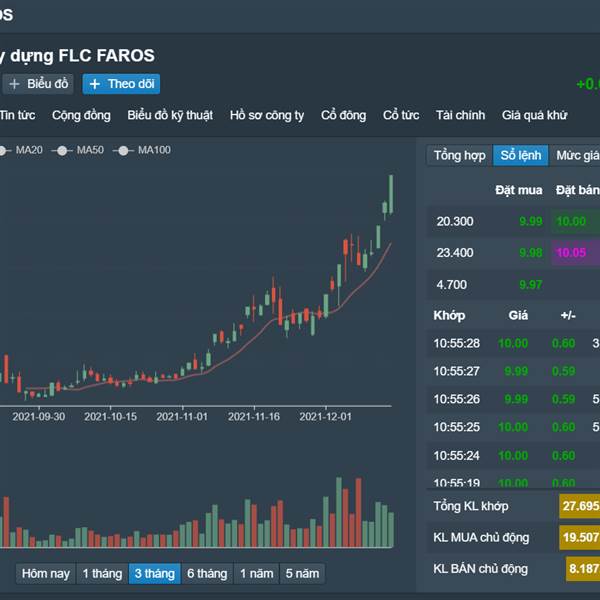600x600 pixels.
Task: Click the 2021-11-01 axis date
Action: point(182,417)
